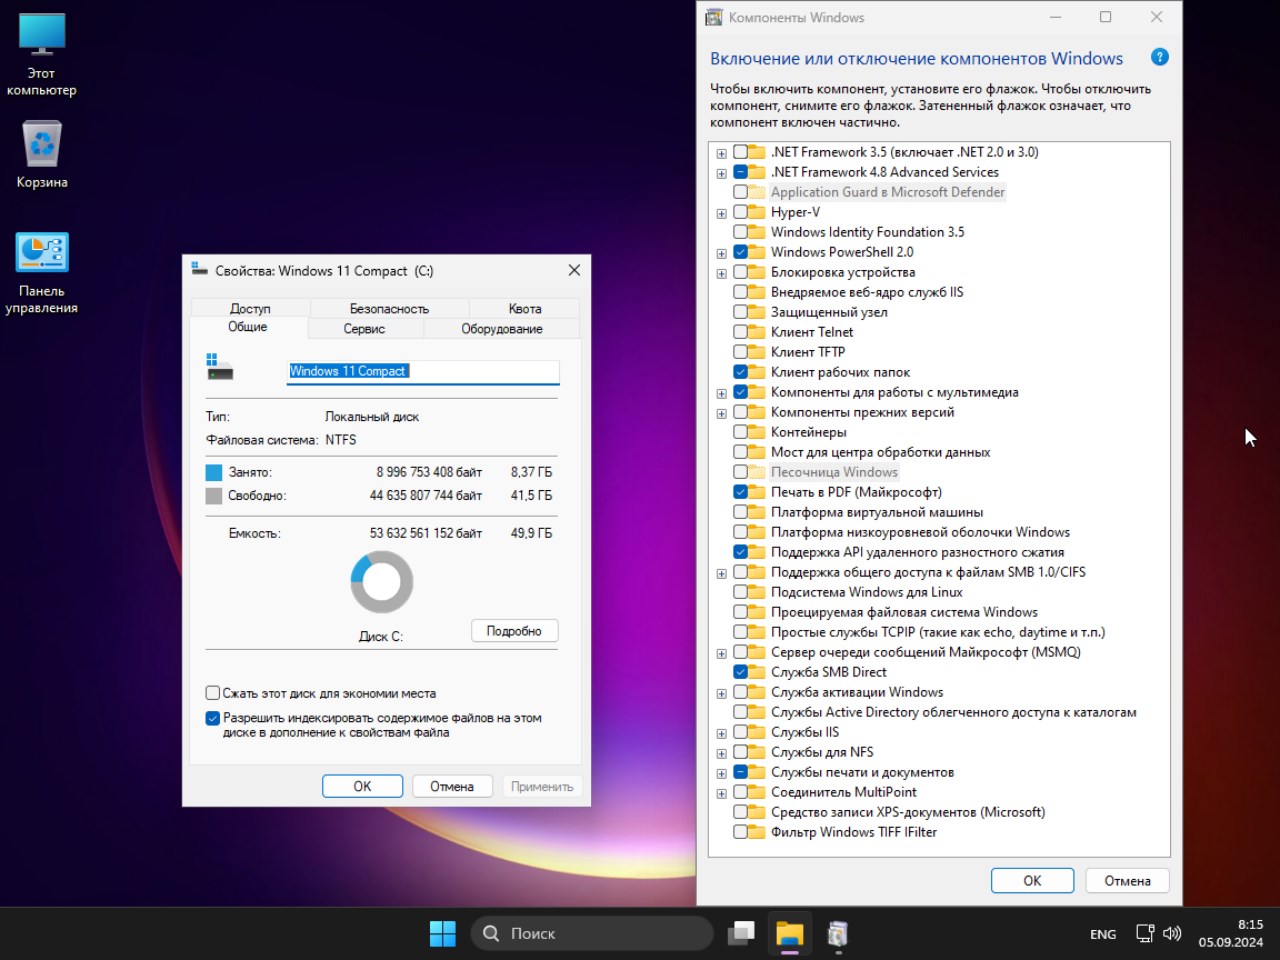The height and width of the screenshot is (960, 1280).
Task: Click the Подробно button
Action: 514,631
